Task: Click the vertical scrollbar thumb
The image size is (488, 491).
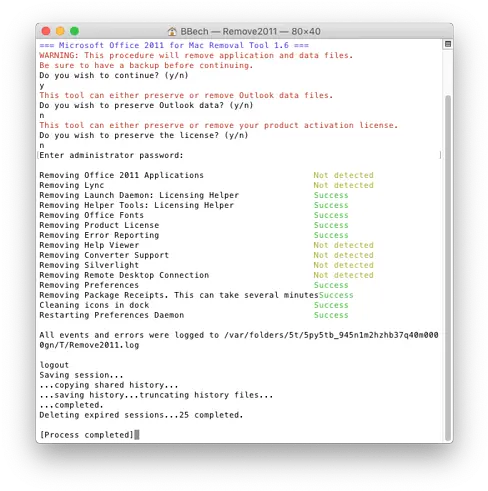Action: tap(448, 268)
